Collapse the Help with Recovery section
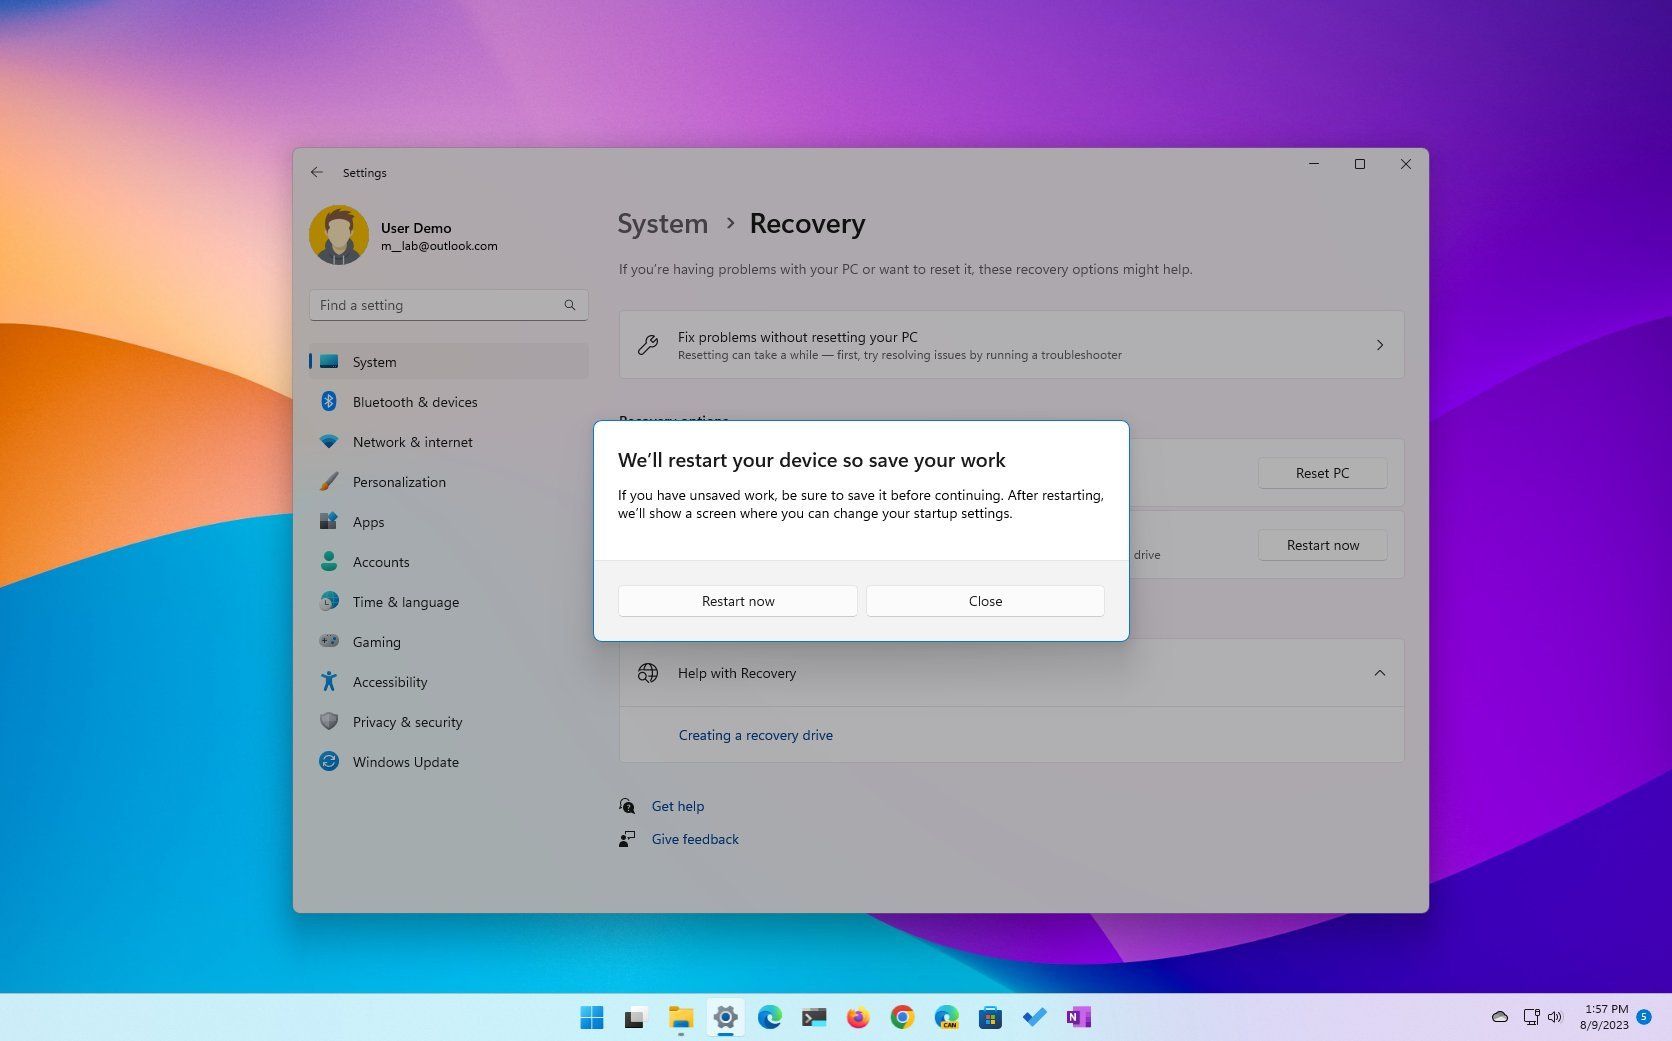Image resolution: width=1672 pixels, height=1041 pixels. pos(1380,672)
